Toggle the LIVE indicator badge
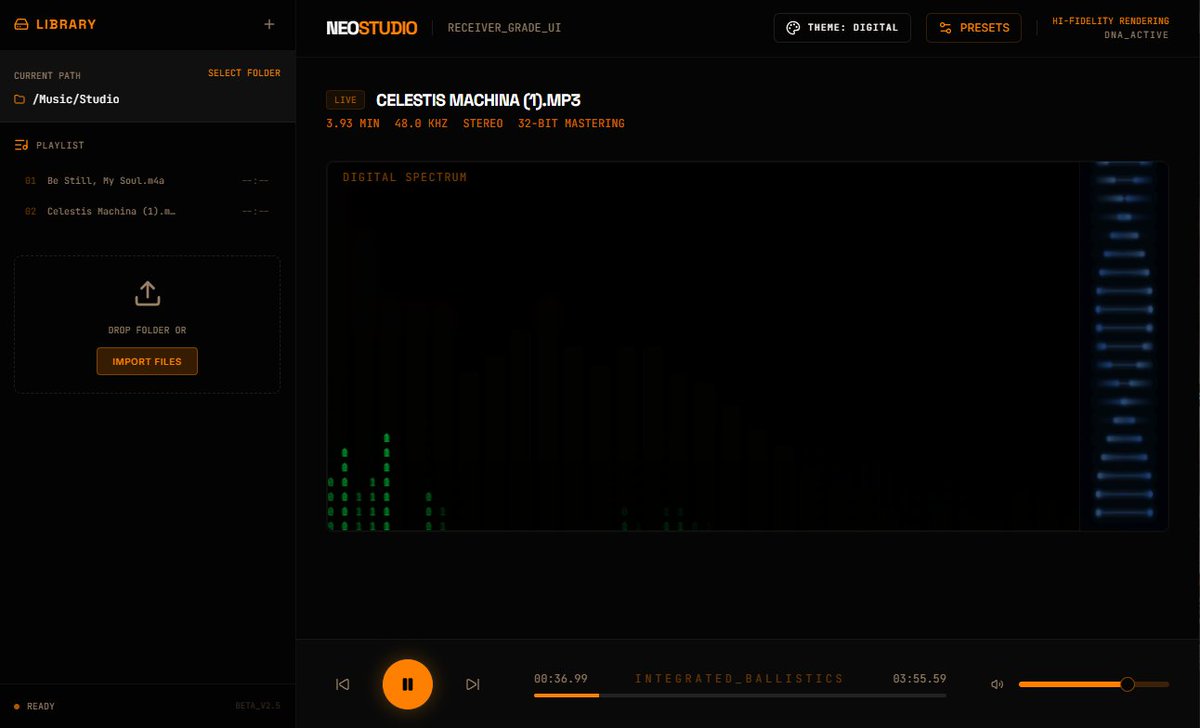The height and width of the screenshot is (728, 1200). pos(345,100)
